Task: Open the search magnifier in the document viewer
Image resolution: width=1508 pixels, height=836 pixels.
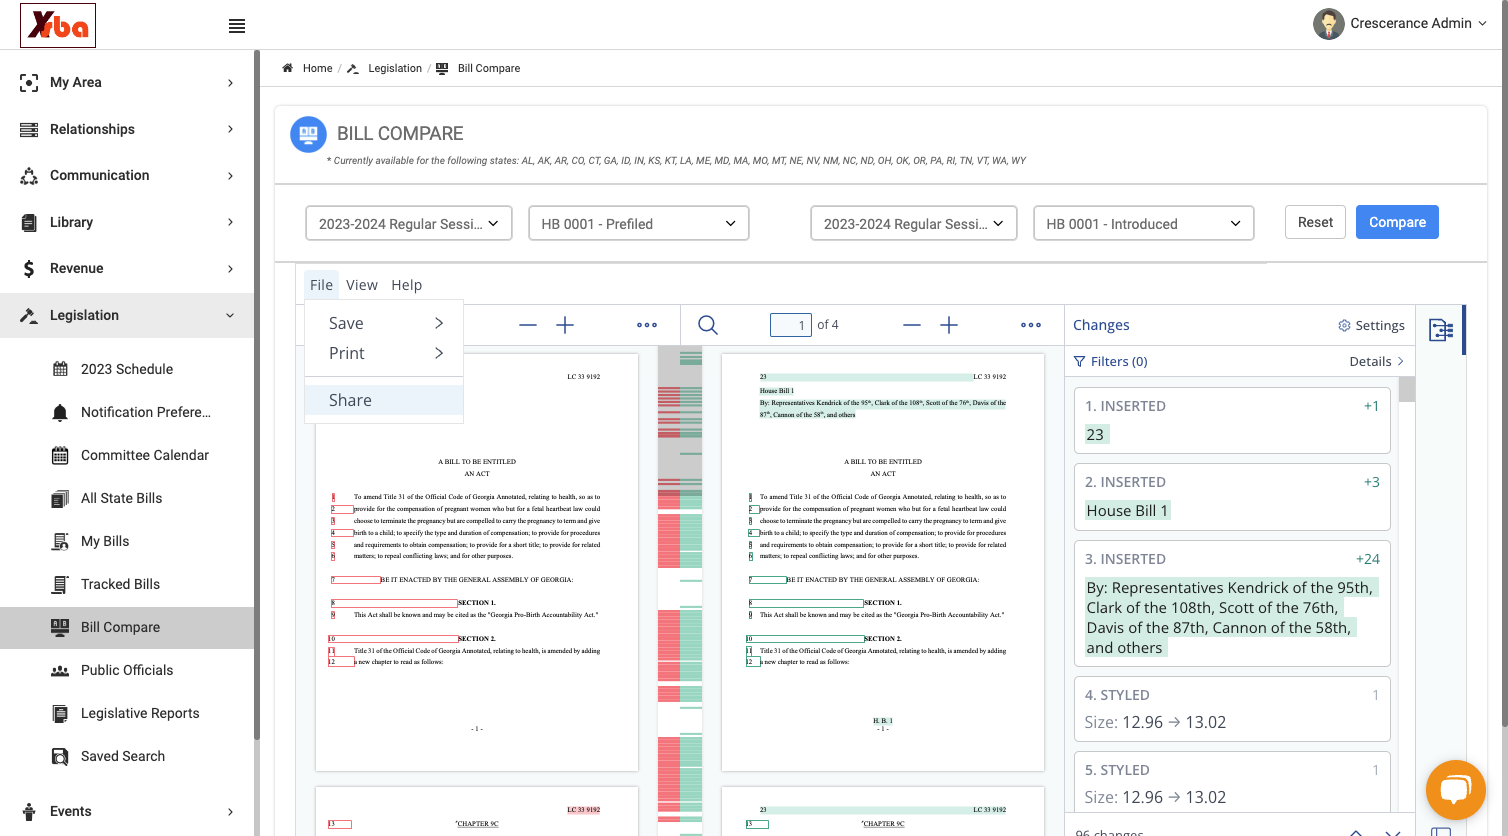Action: coord(708,325)
